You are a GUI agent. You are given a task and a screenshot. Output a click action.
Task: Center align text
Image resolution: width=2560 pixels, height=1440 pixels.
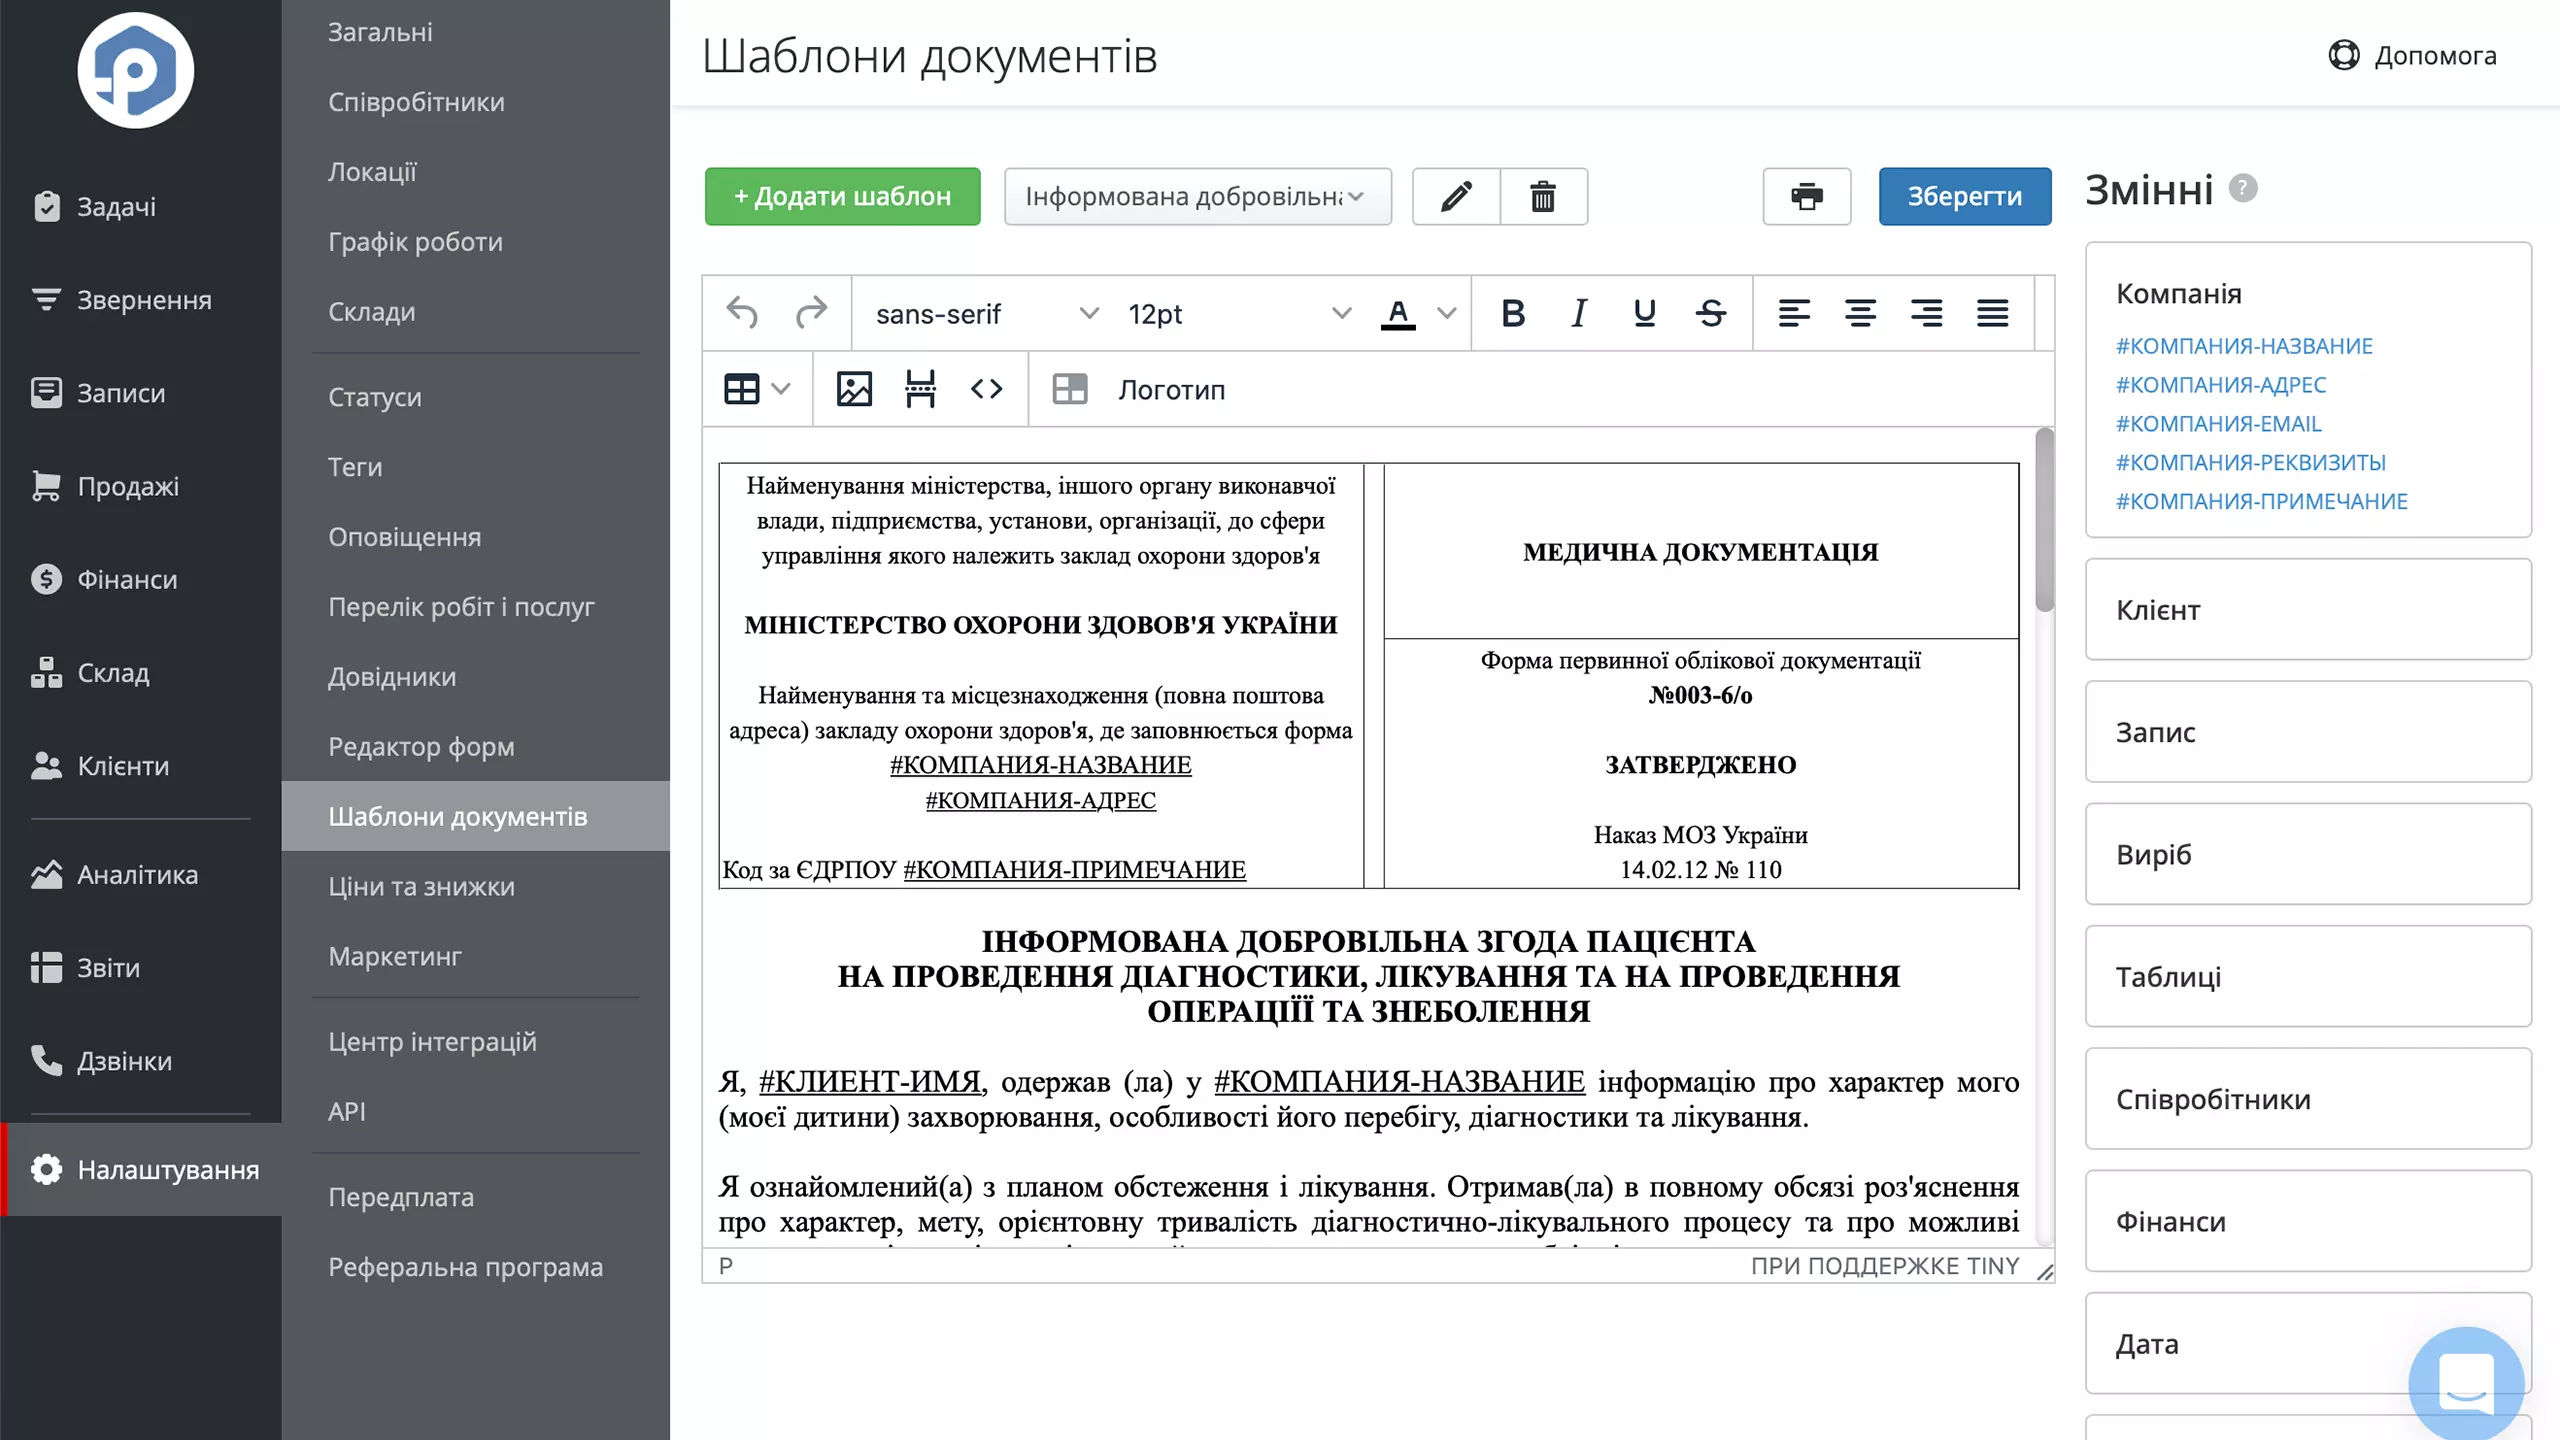point(1860,313)
